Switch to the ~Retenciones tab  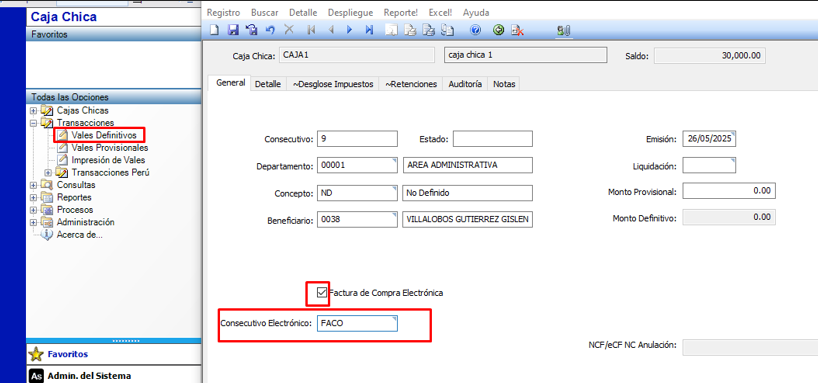(x=411, y=84)
